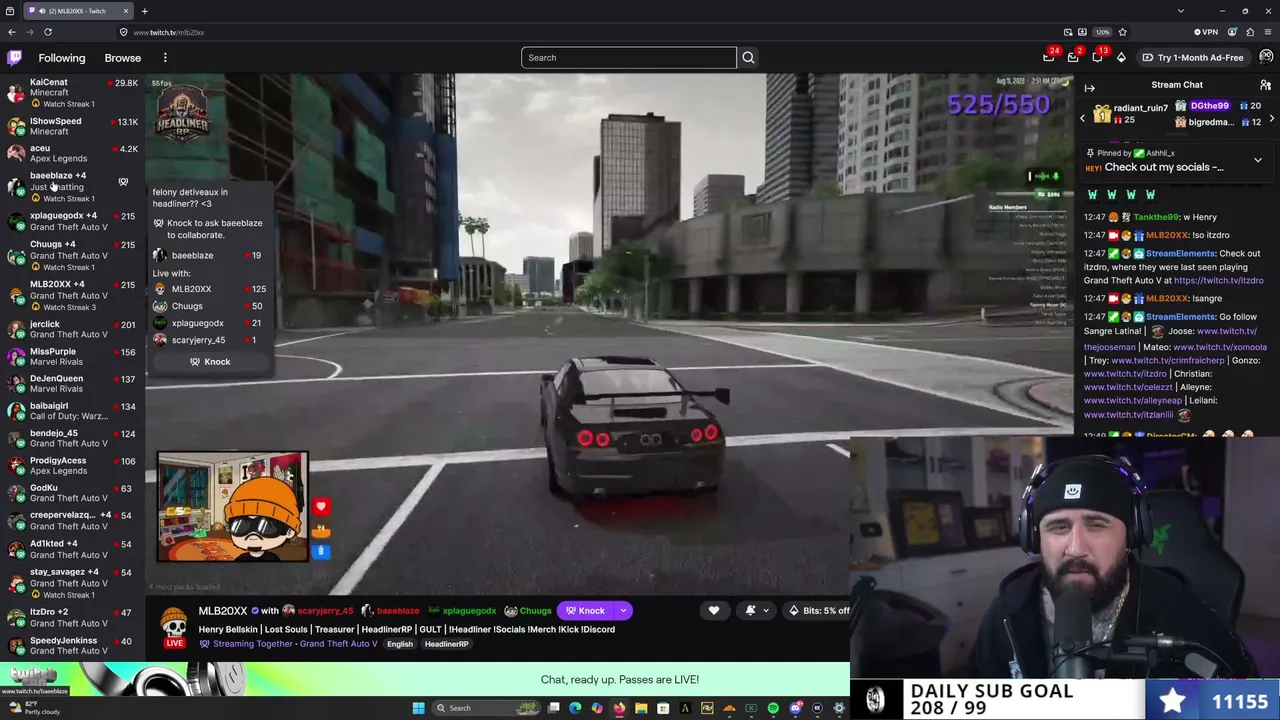Open KaiCenat channel in sidebar

click(x=72, y=92)
